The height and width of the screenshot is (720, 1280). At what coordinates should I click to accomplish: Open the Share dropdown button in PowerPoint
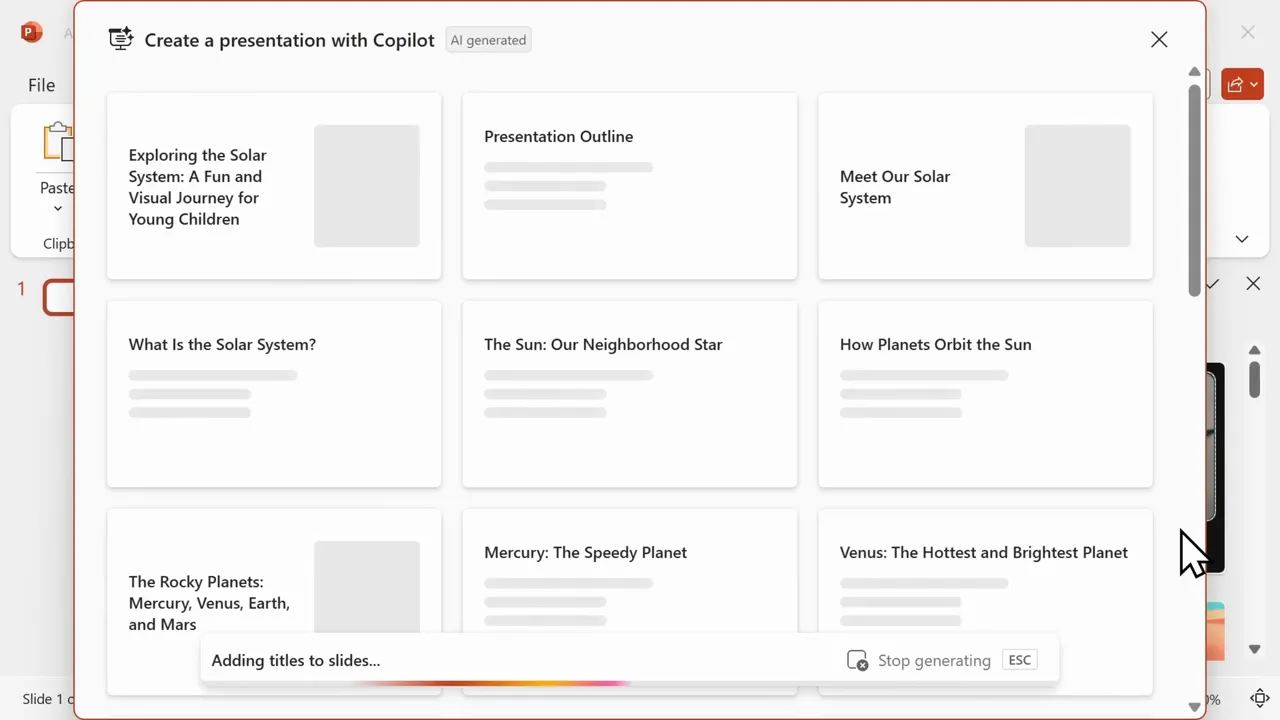[x=1242, y=85]
